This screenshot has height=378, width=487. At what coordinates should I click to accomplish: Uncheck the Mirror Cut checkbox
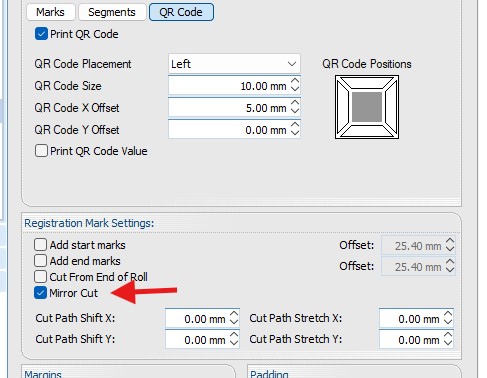pos(40,293)
